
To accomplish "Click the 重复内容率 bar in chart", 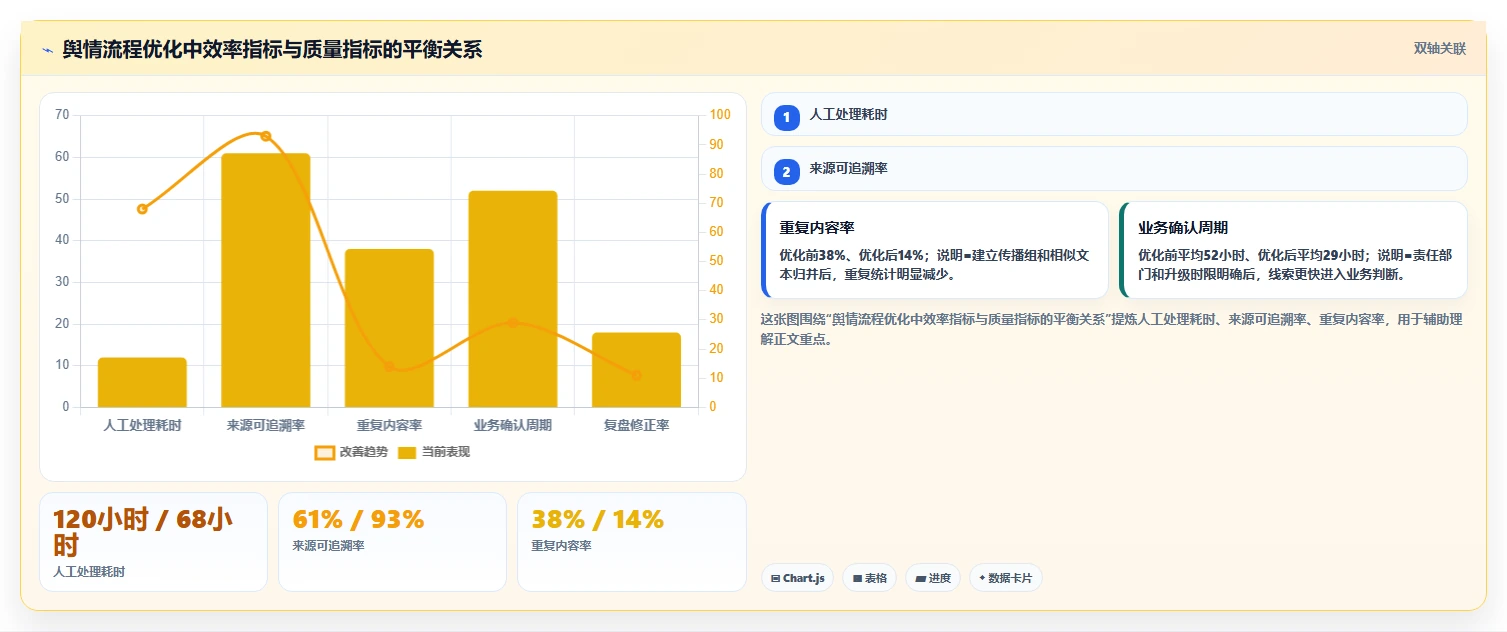I will tap(389, 328).
